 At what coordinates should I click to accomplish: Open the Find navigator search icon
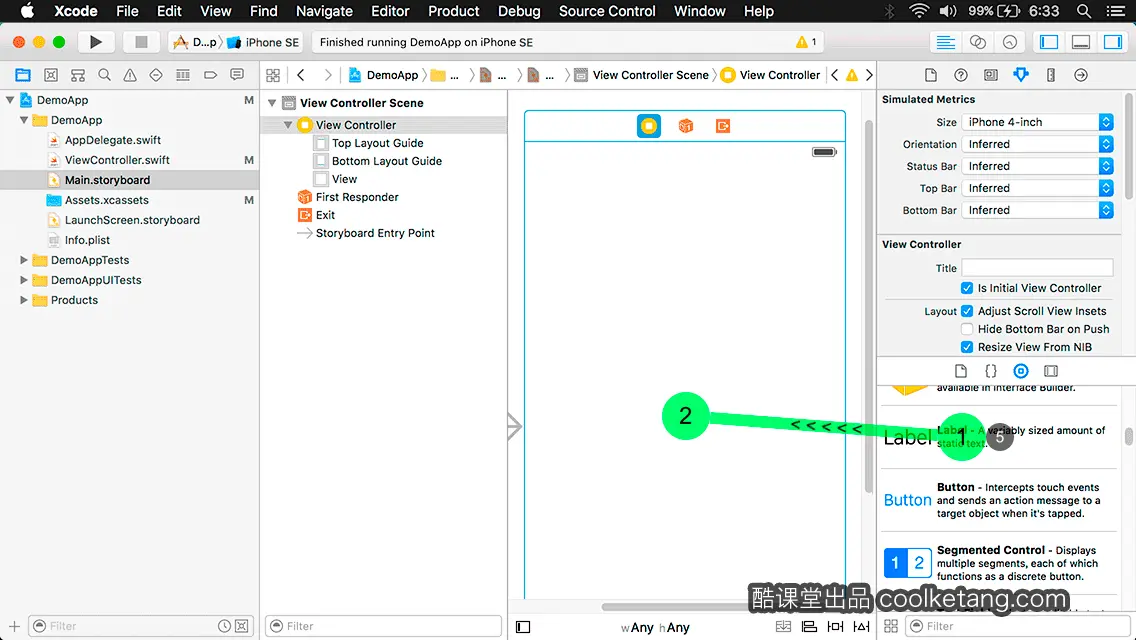click(x=104, y=75)
